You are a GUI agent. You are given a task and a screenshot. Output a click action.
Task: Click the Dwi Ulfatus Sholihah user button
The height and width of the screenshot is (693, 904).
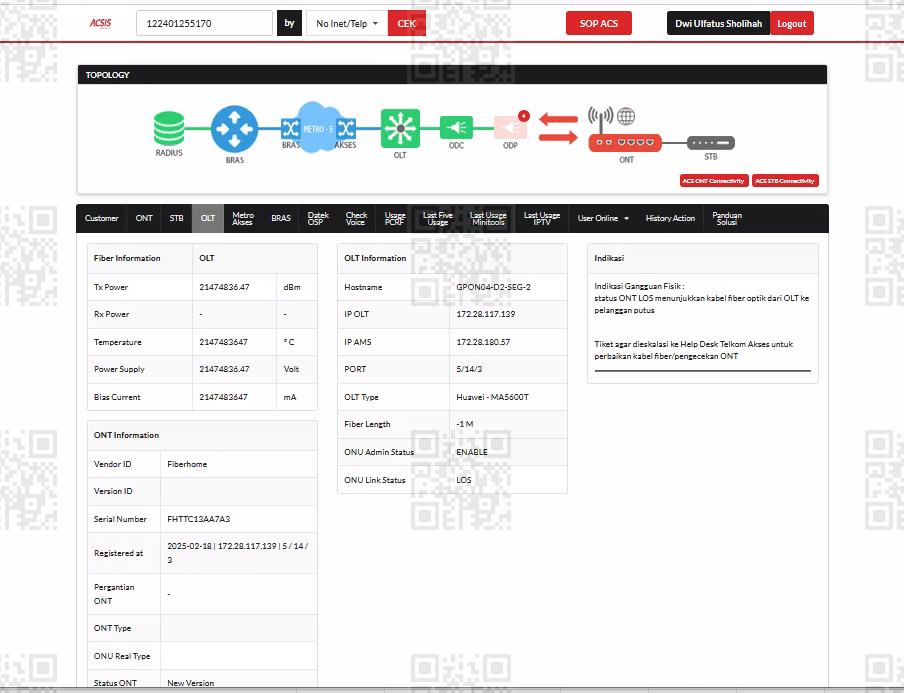(x=718, y=24)
